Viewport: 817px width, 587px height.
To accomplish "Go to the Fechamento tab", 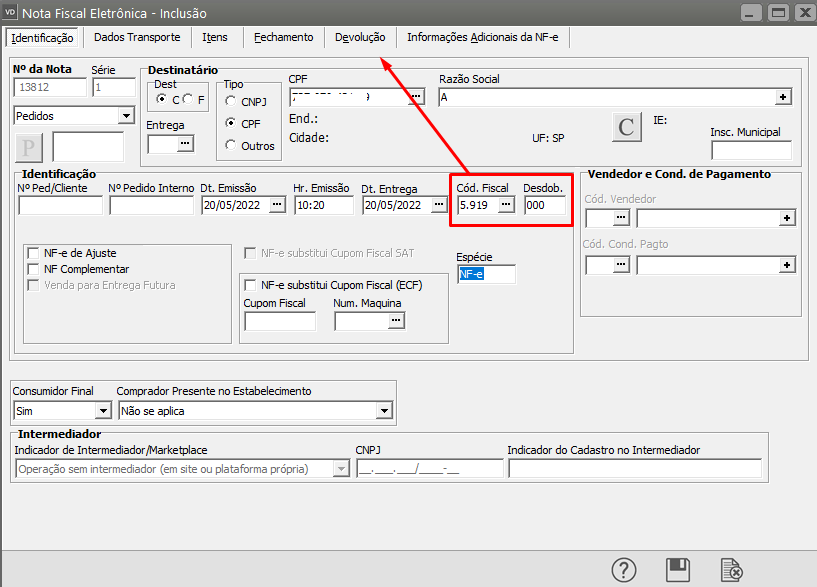I will pyautogui.click(x=282, y=37).
